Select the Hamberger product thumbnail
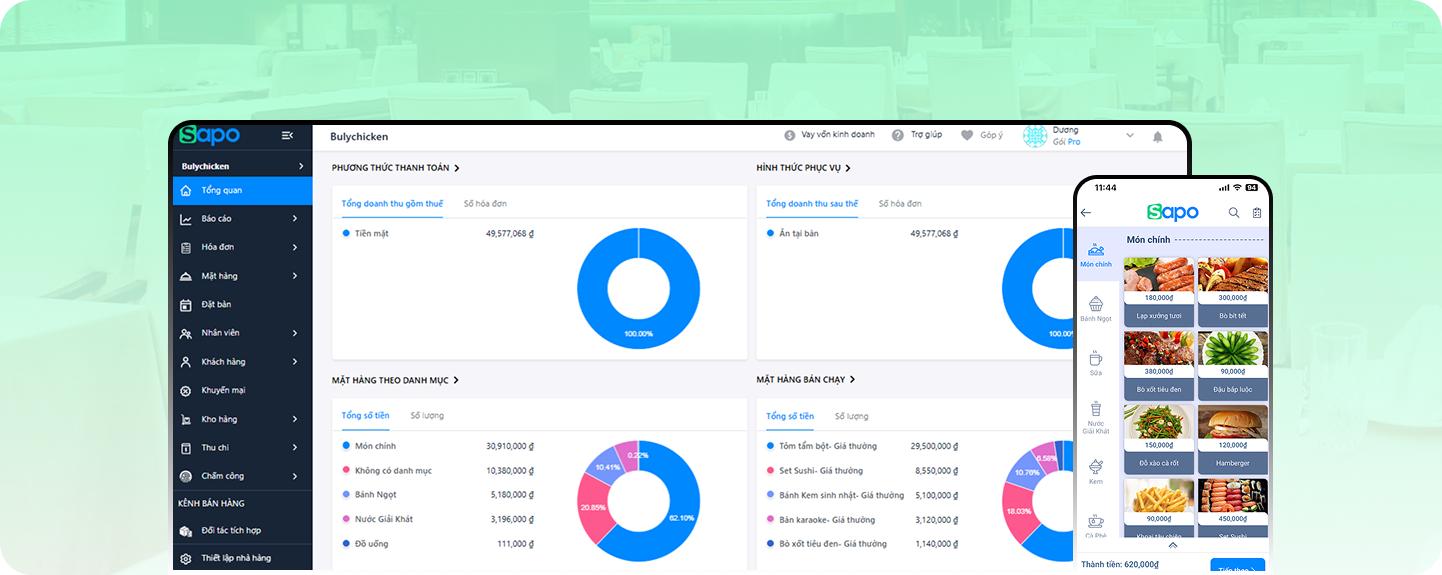1442x575 pixels. click(x=1232, y=423)
